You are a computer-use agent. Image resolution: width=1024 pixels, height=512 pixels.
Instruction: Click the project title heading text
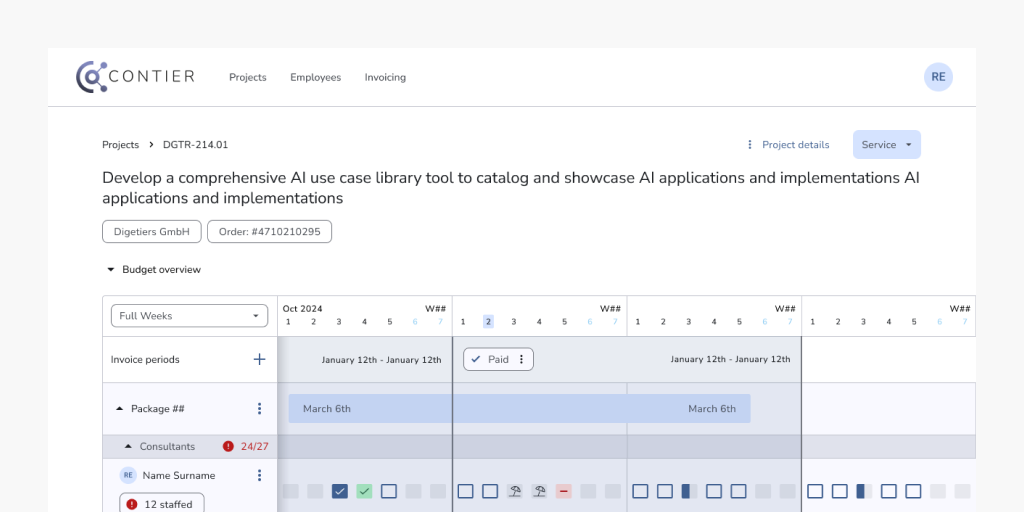coord(511,188)
